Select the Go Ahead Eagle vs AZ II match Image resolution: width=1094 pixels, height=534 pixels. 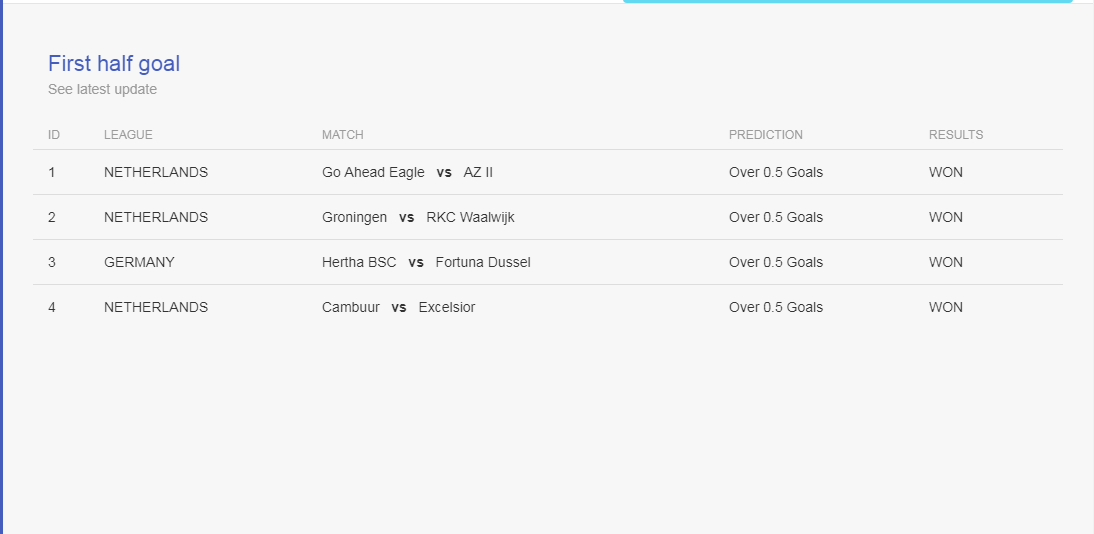pos(407,172)
